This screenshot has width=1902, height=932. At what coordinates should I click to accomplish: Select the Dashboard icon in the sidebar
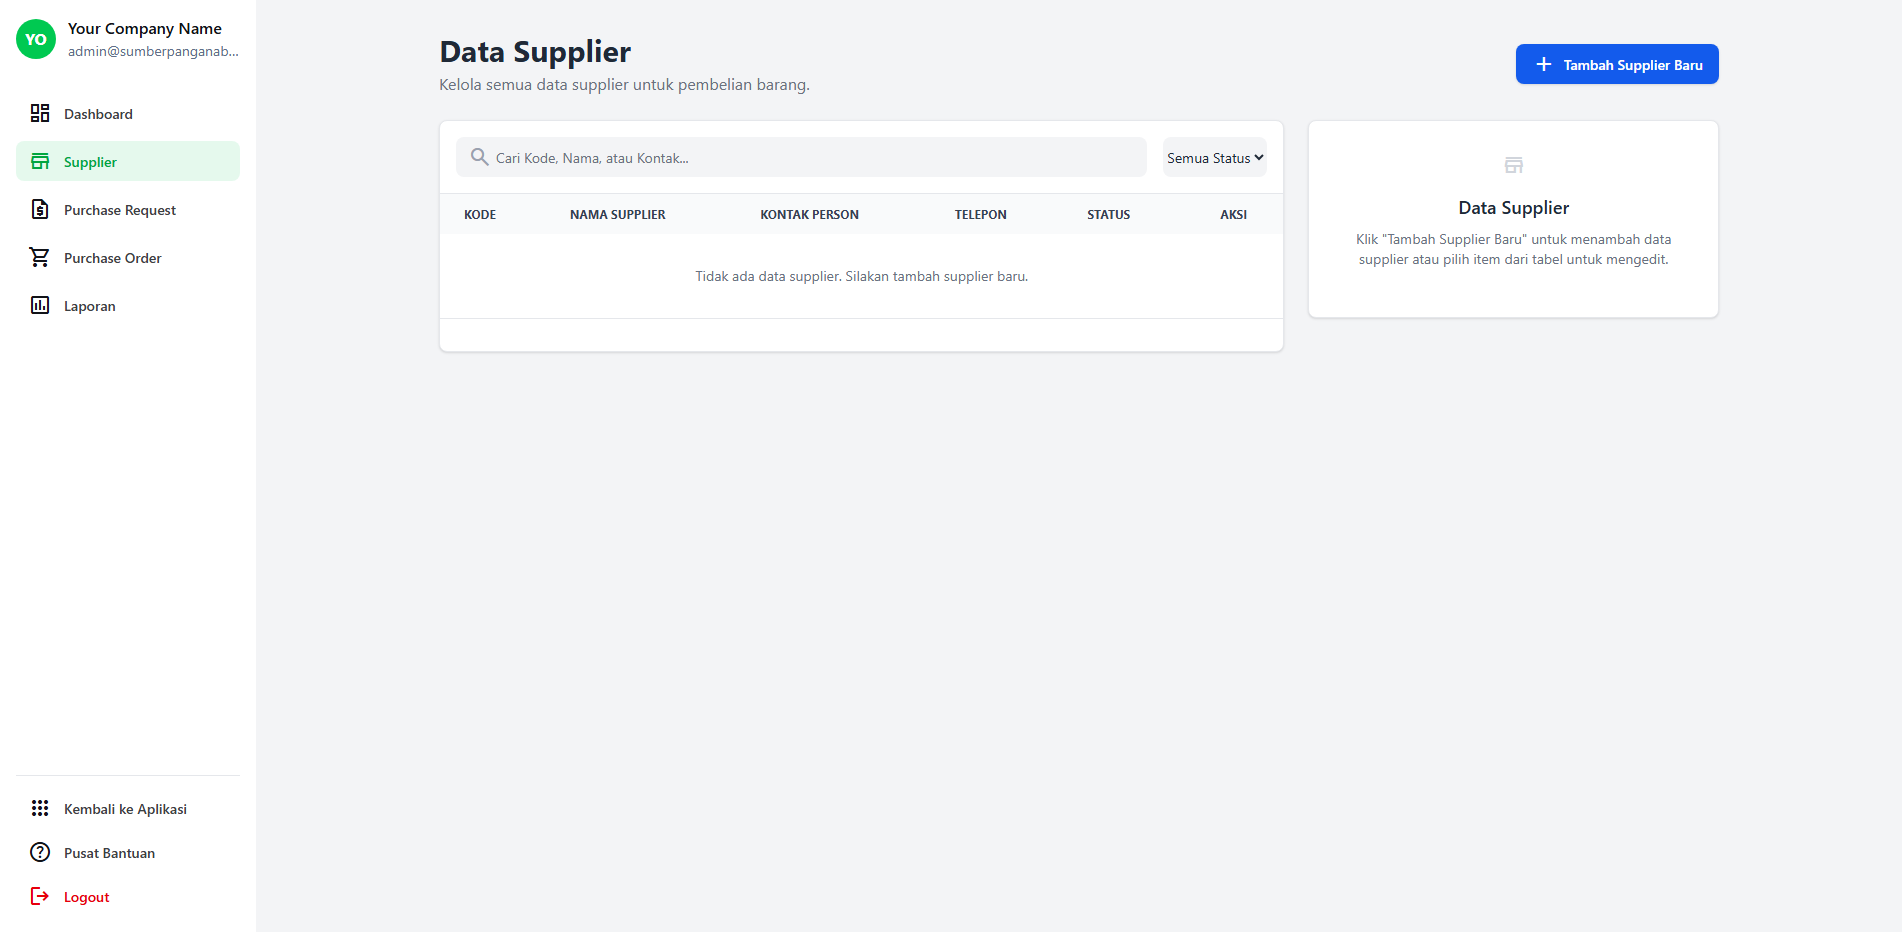(40, 113)
